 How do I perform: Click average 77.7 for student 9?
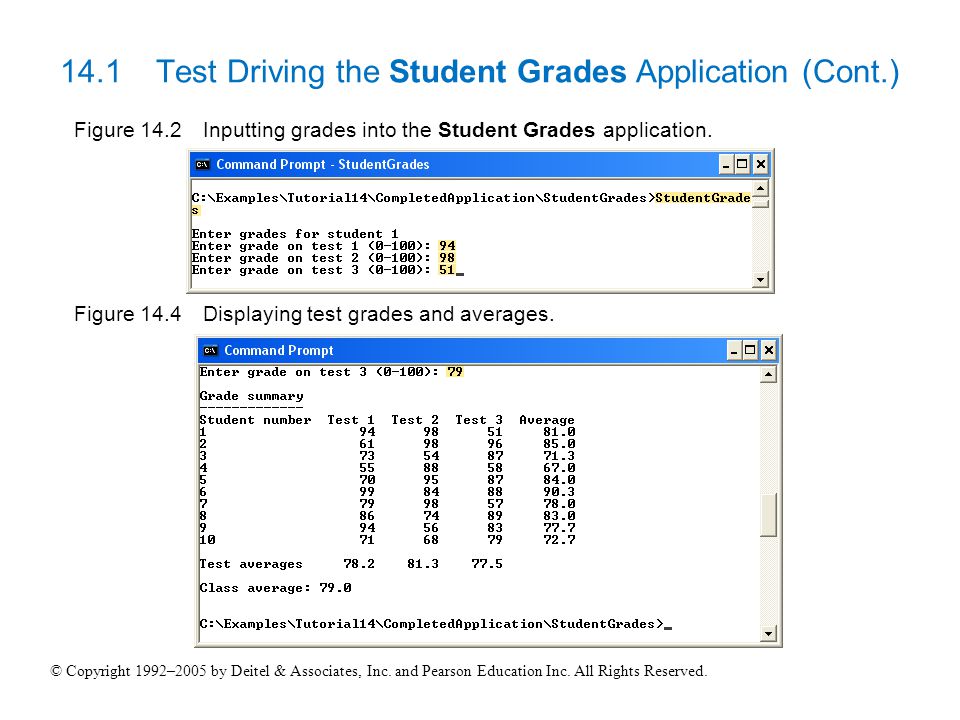click(x=559, y=528)
